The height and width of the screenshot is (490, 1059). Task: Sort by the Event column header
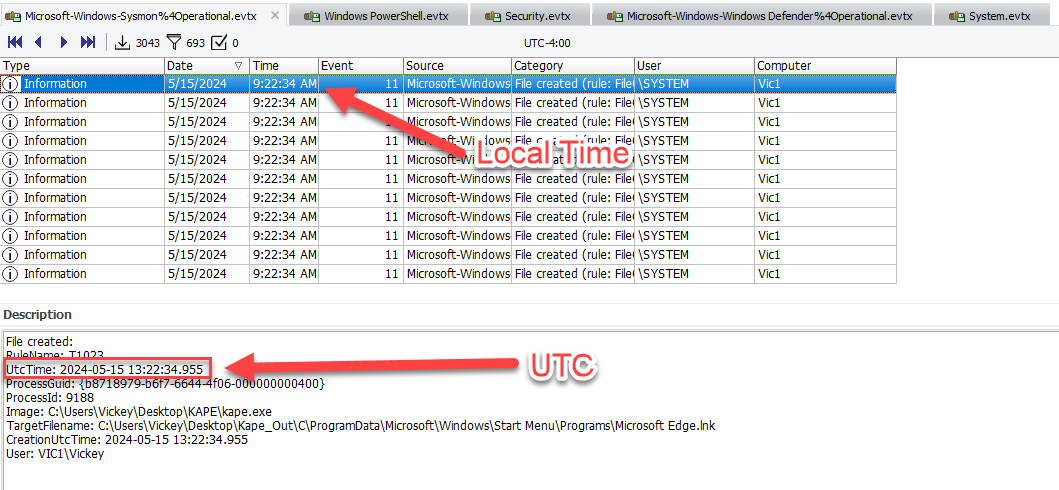click(x=360, y=66)
